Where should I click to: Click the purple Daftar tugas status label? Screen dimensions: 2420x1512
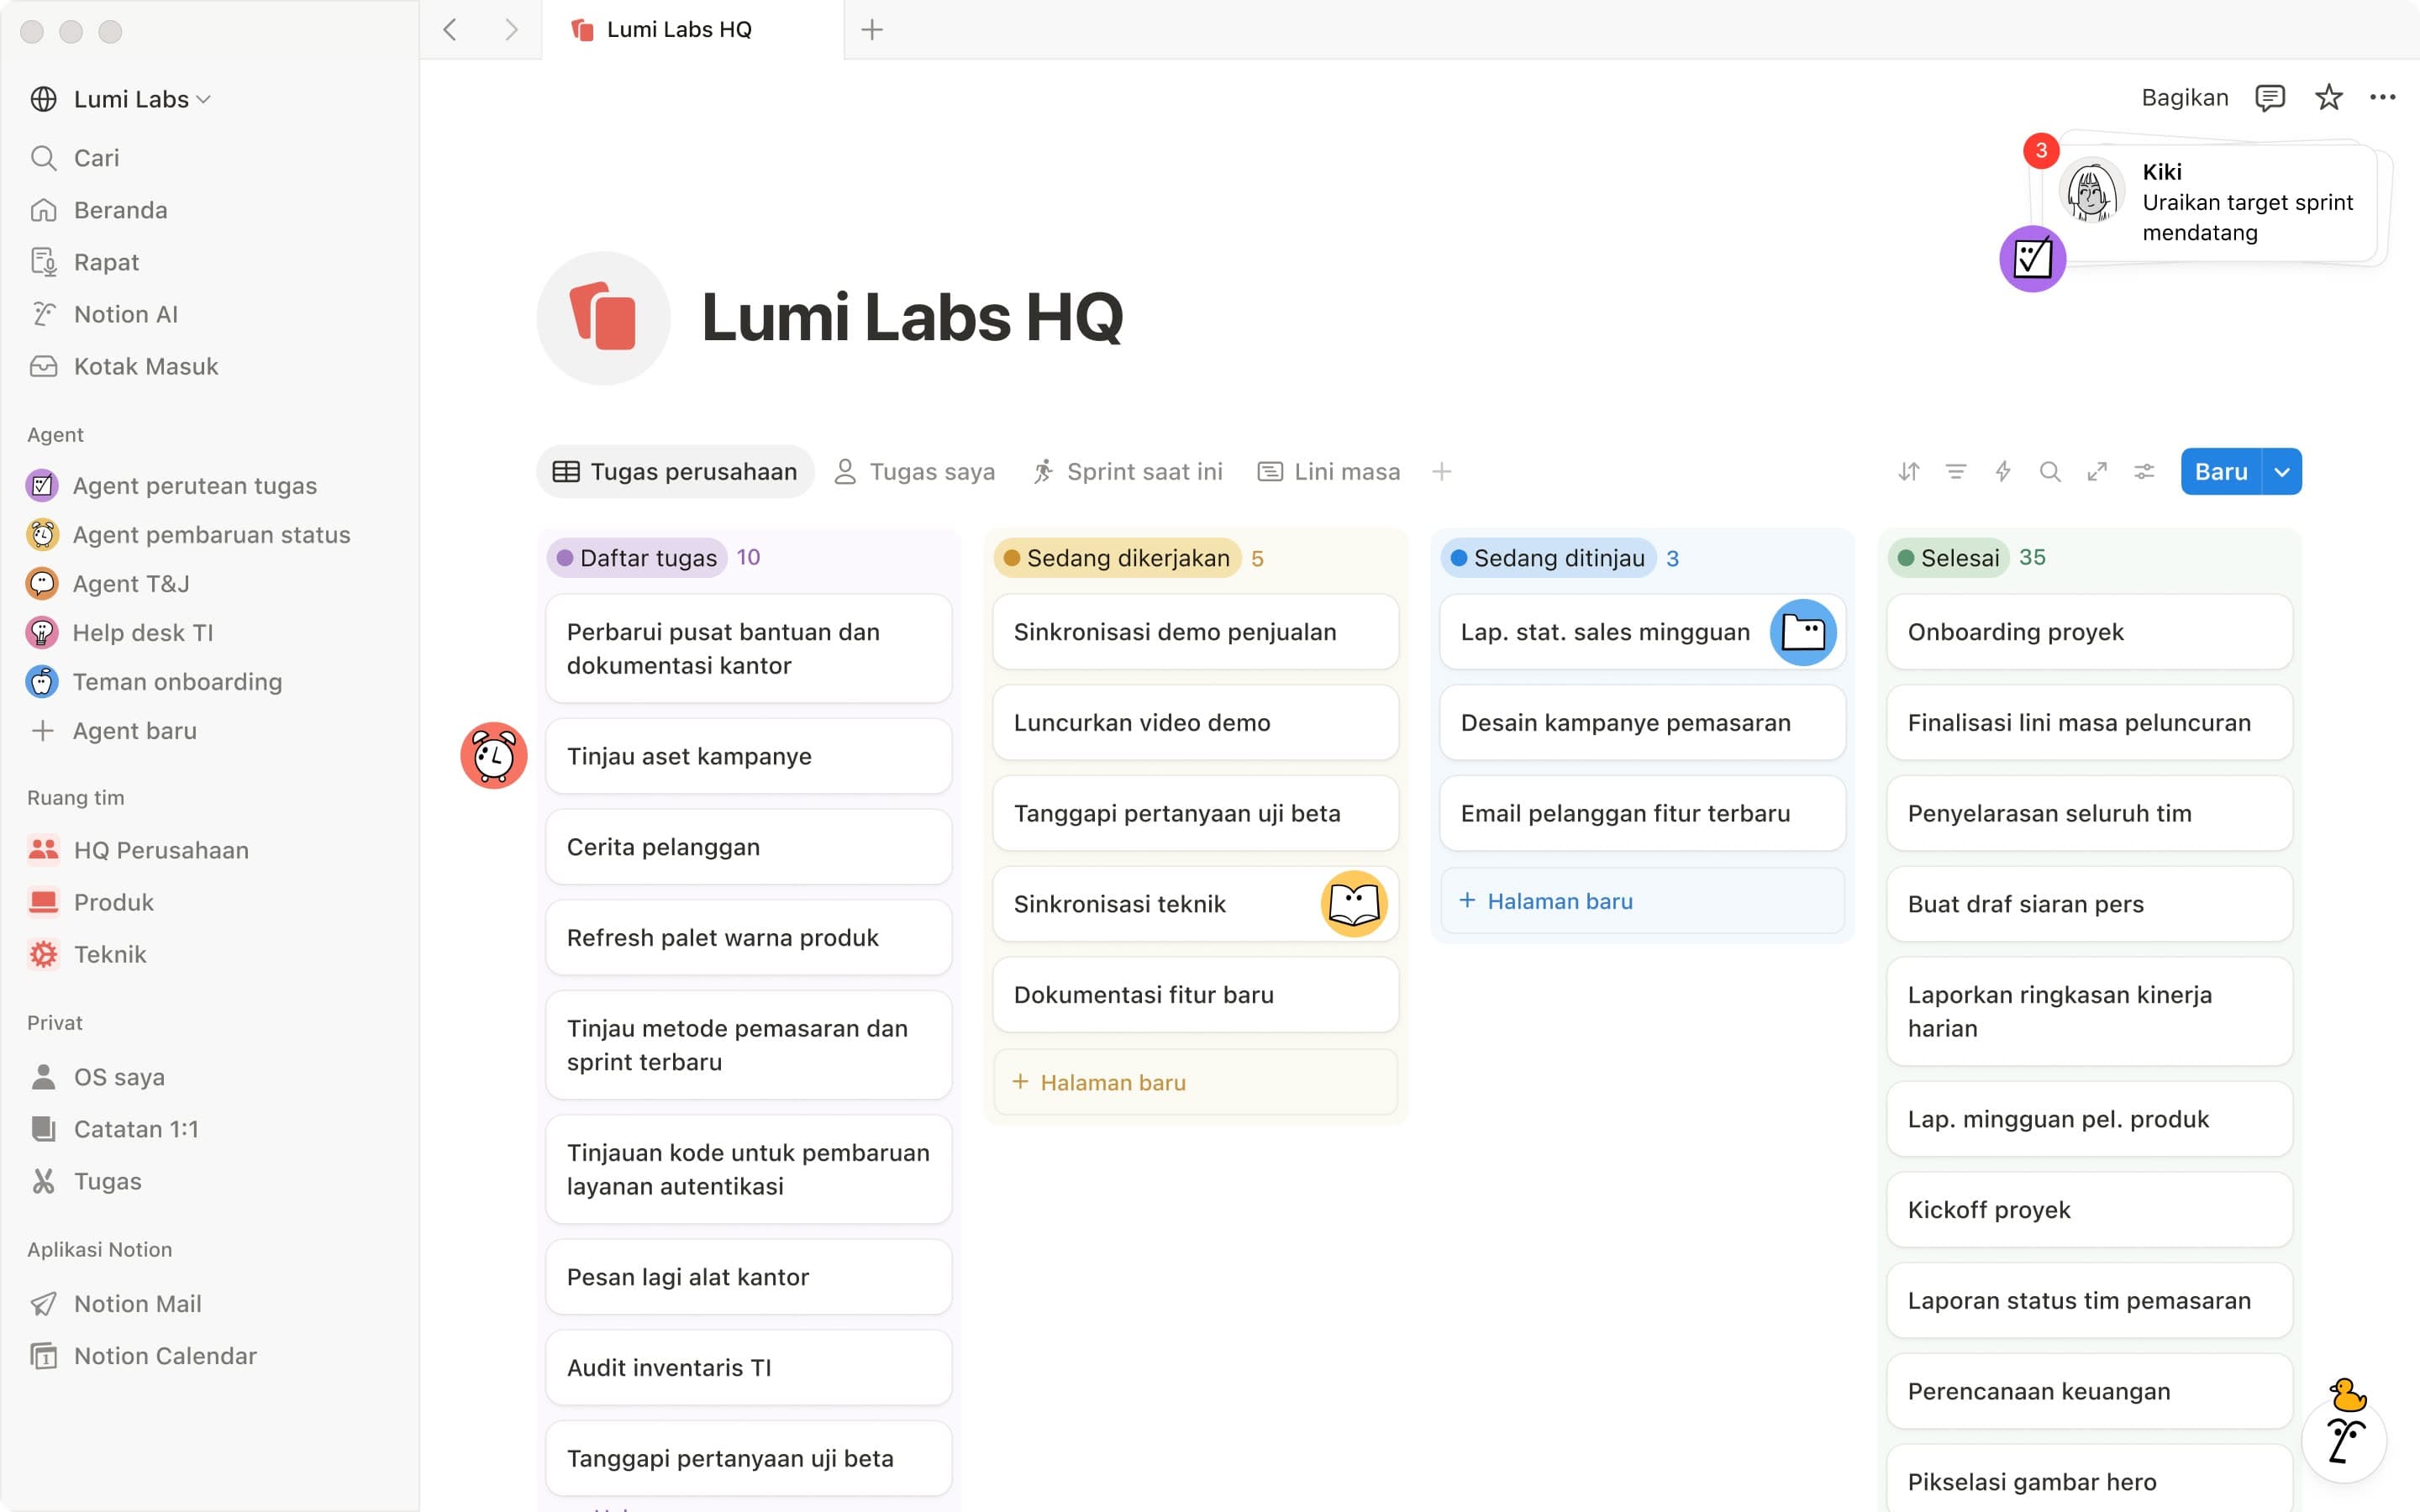click(x=636, y=557)
